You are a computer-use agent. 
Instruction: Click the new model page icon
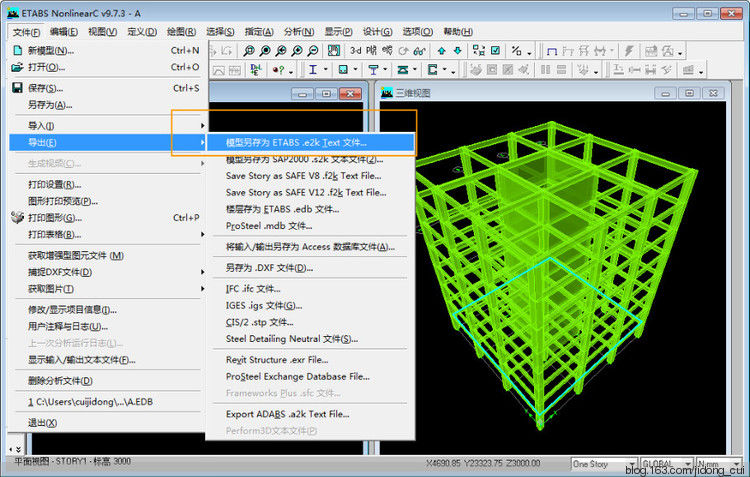point(18,50)
